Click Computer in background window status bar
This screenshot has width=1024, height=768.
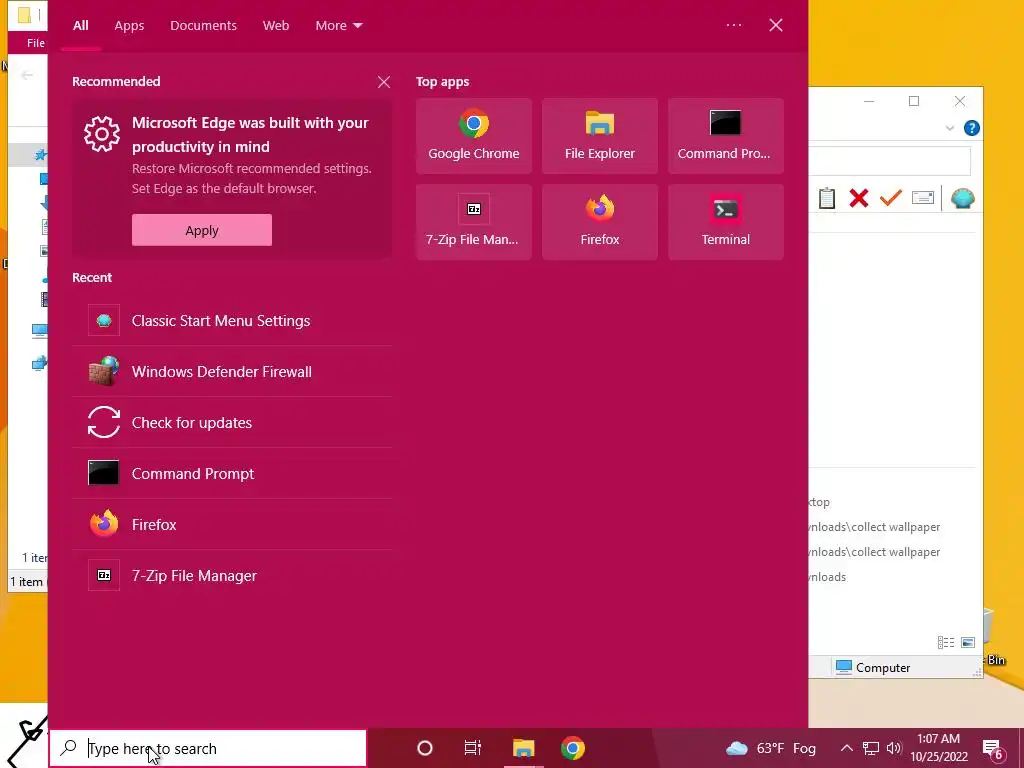click(873, 667)
